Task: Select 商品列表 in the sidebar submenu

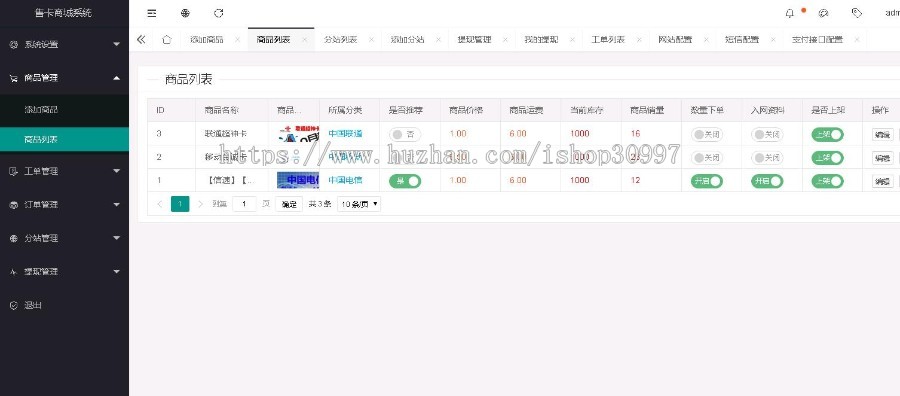Action: point(64,139)
